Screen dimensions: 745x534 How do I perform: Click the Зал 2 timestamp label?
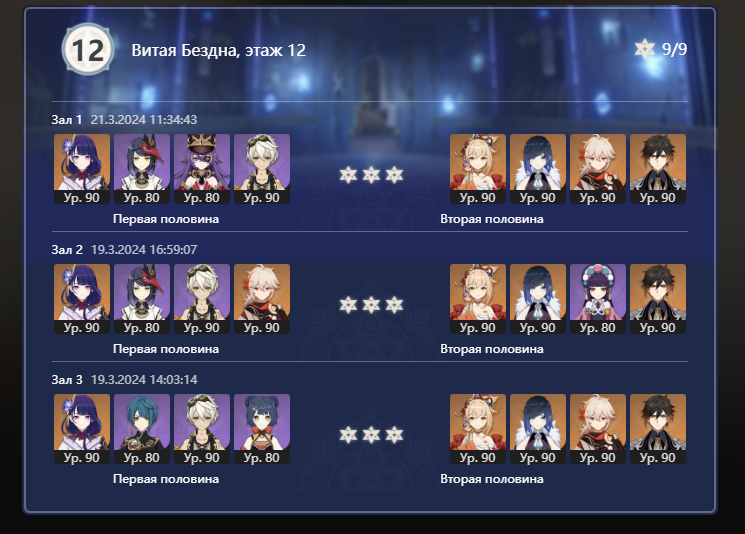coord(144,249)
